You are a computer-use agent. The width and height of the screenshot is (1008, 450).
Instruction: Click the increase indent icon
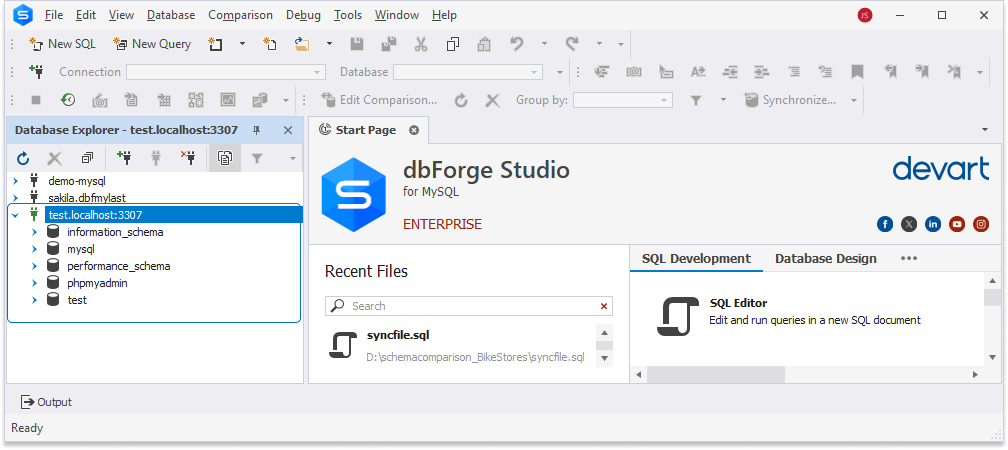tap(762, 72)
